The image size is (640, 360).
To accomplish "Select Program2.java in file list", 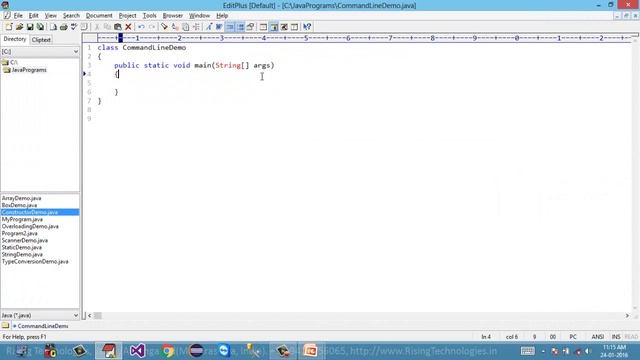I will pyautogui.click(x=19, y=233).
